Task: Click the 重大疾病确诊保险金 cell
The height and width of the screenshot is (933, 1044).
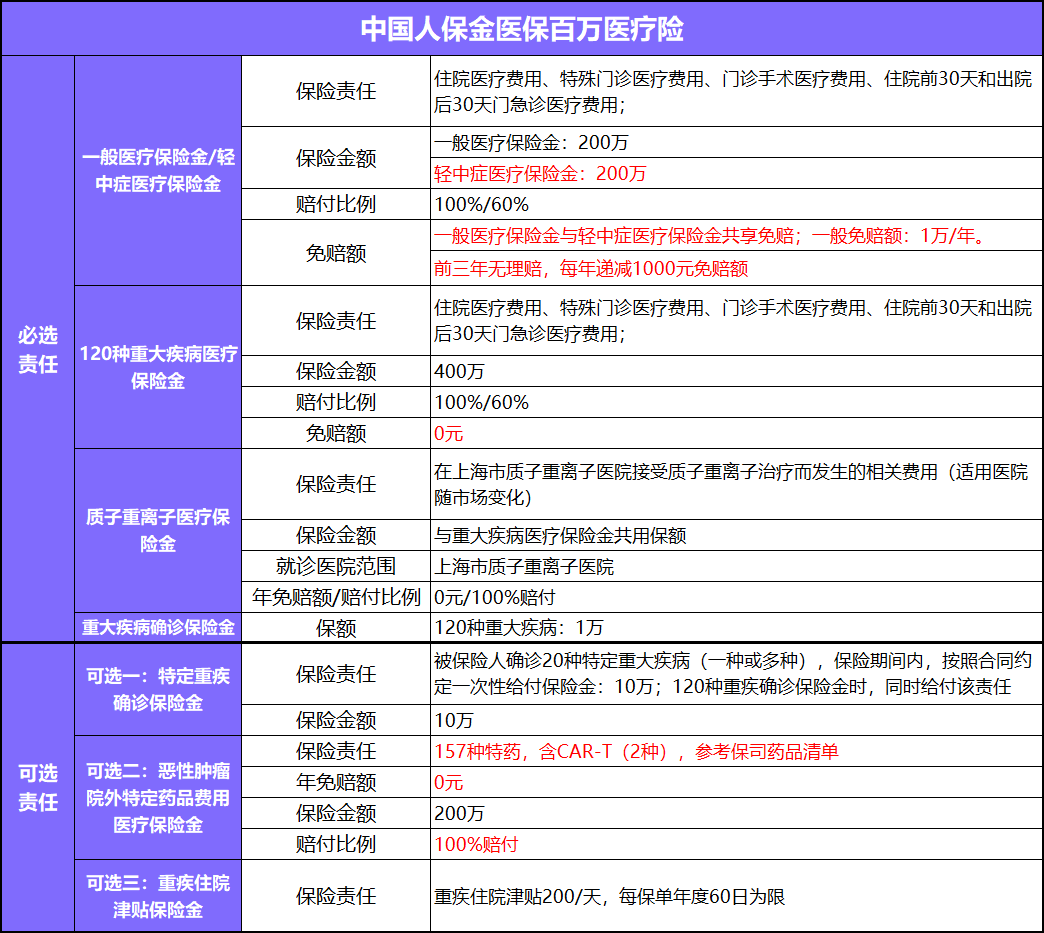Action: pos(158,627)
